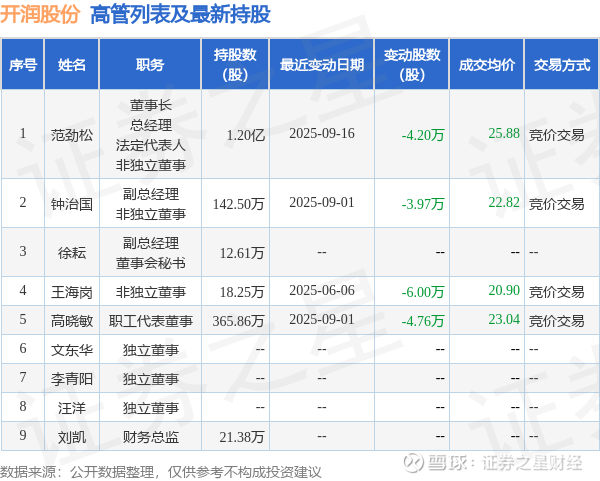This screenshot has height=481, width=600.
Task: Click the 持股数(股) column header
Action: click(235, 65)
